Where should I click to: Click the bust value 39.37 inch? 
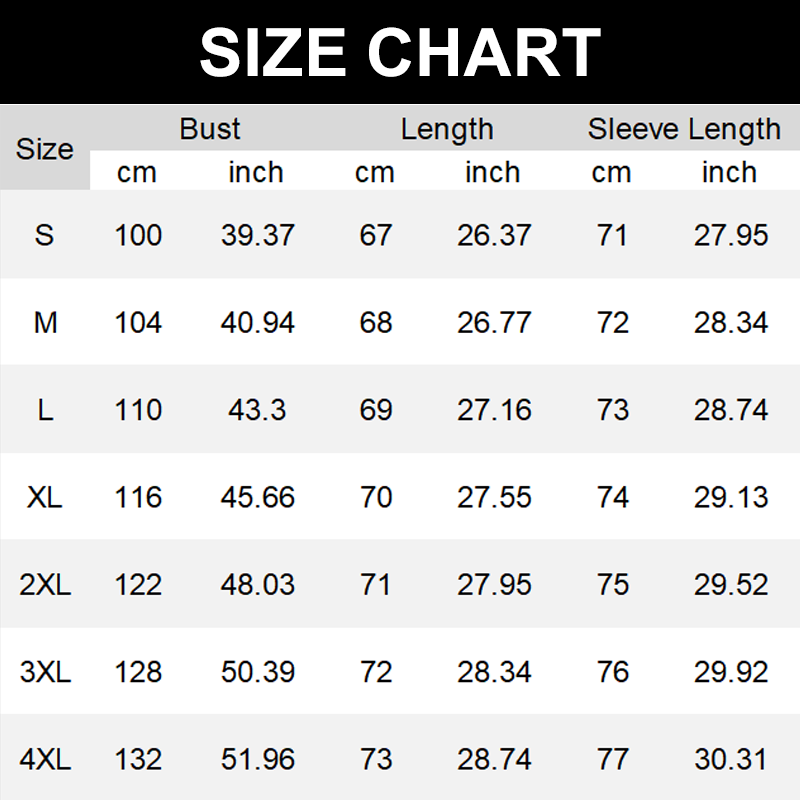[257, 235]
